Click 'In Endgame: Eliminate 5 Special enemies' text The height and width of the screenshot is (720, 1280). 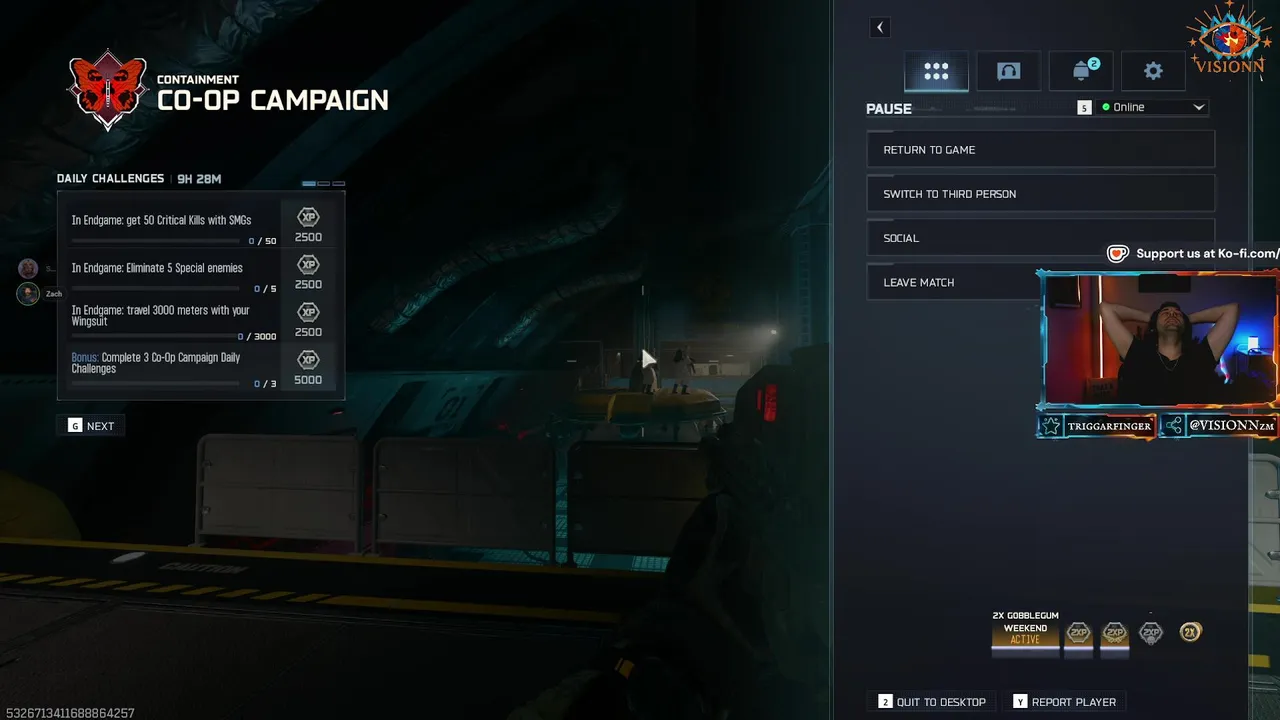coord(157,268)
